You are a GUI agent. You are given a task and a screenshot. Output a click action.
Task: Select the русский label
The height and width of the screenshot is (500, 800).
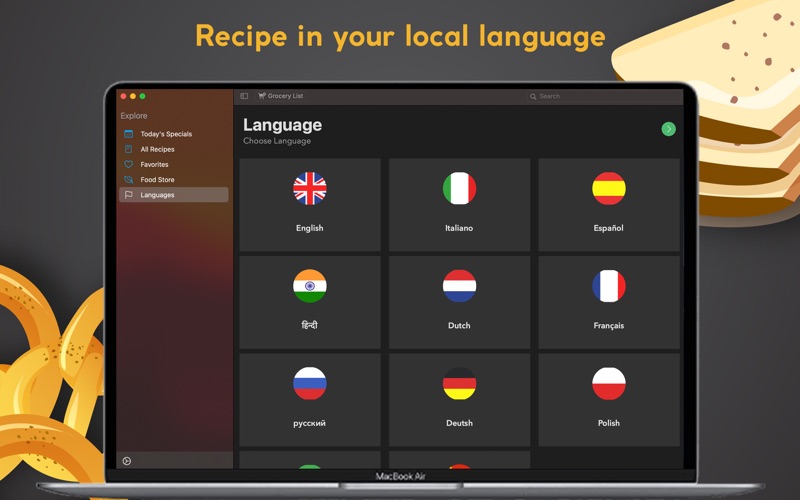(309, 423)
